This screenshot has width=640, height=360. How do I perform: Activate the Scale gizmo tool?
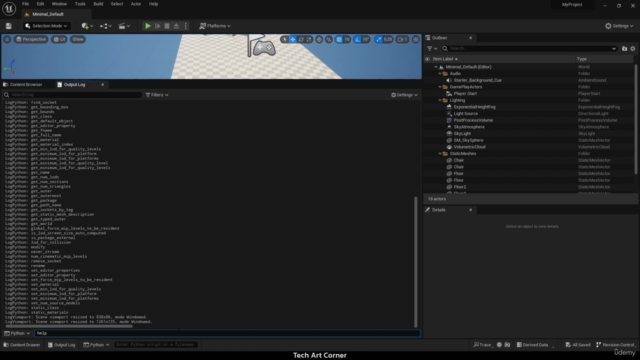tap(309, 39)
